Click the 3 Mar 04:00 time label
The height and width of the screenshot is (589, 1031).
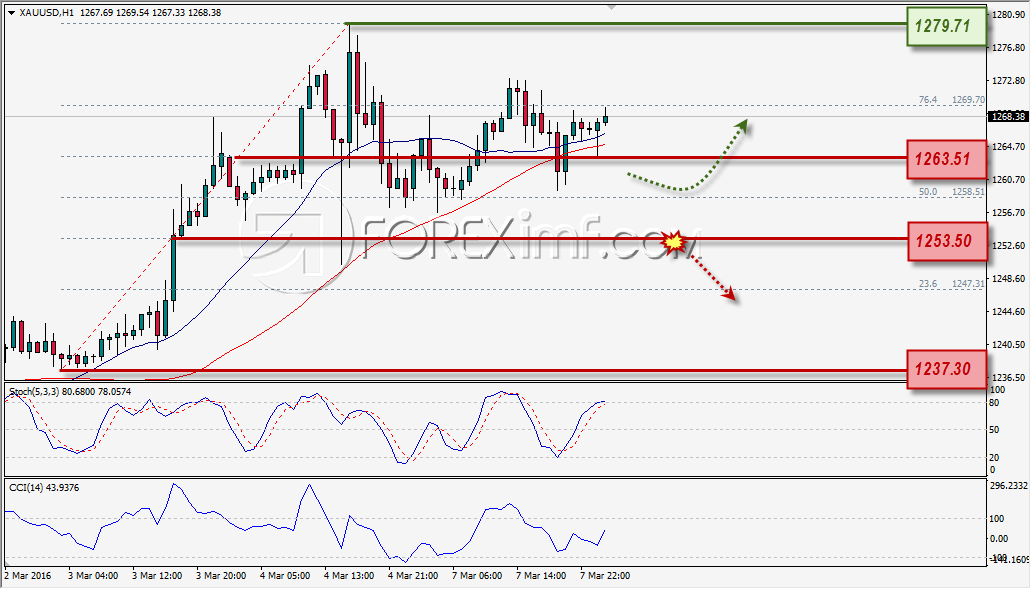point(93,576)
